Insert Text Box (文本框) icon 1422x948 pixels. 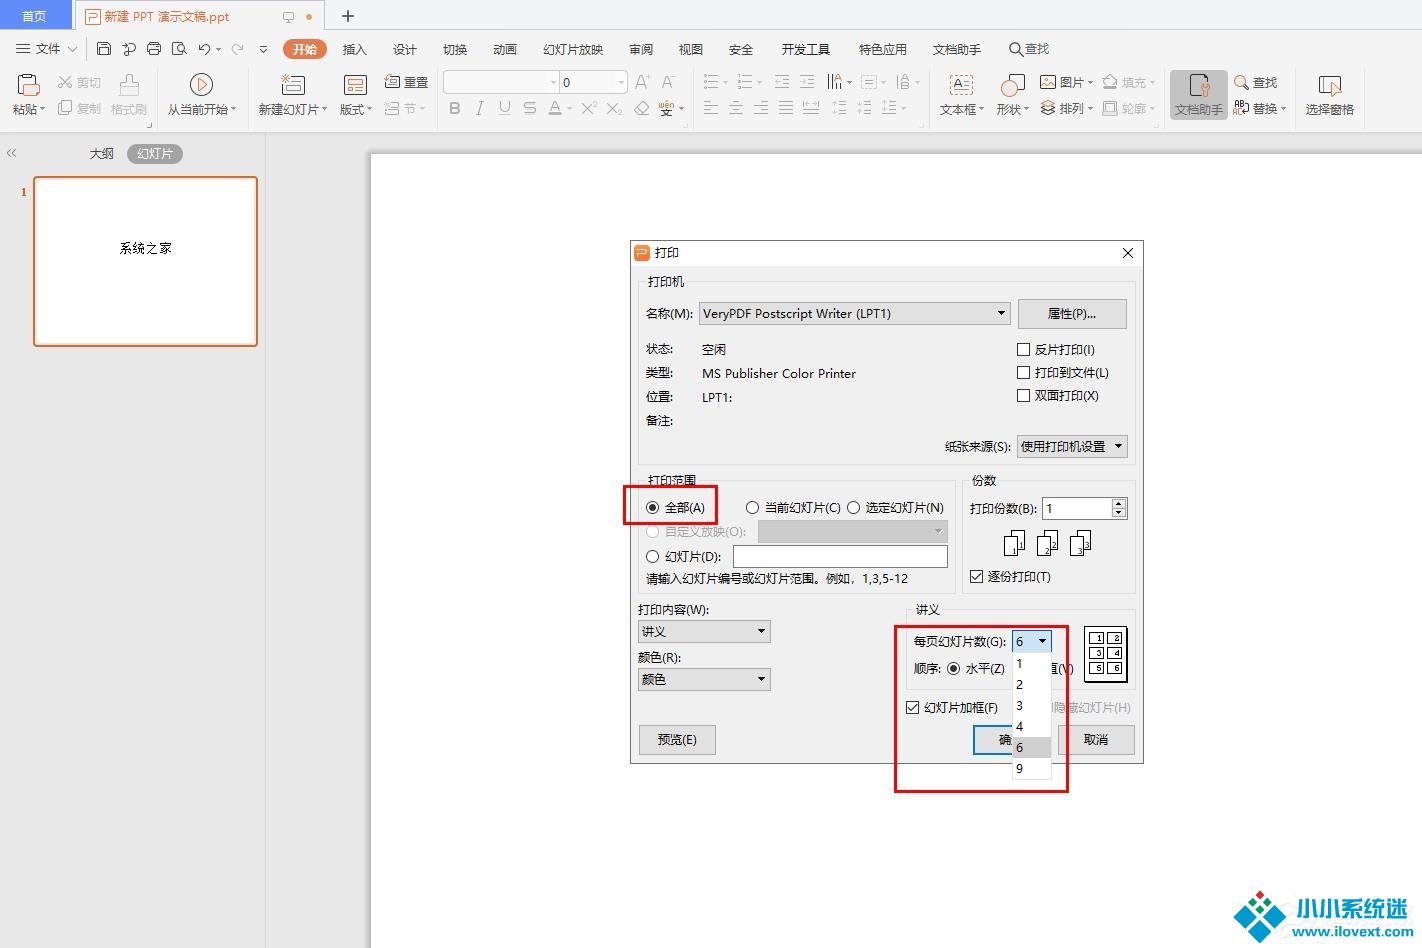[961, 85]
